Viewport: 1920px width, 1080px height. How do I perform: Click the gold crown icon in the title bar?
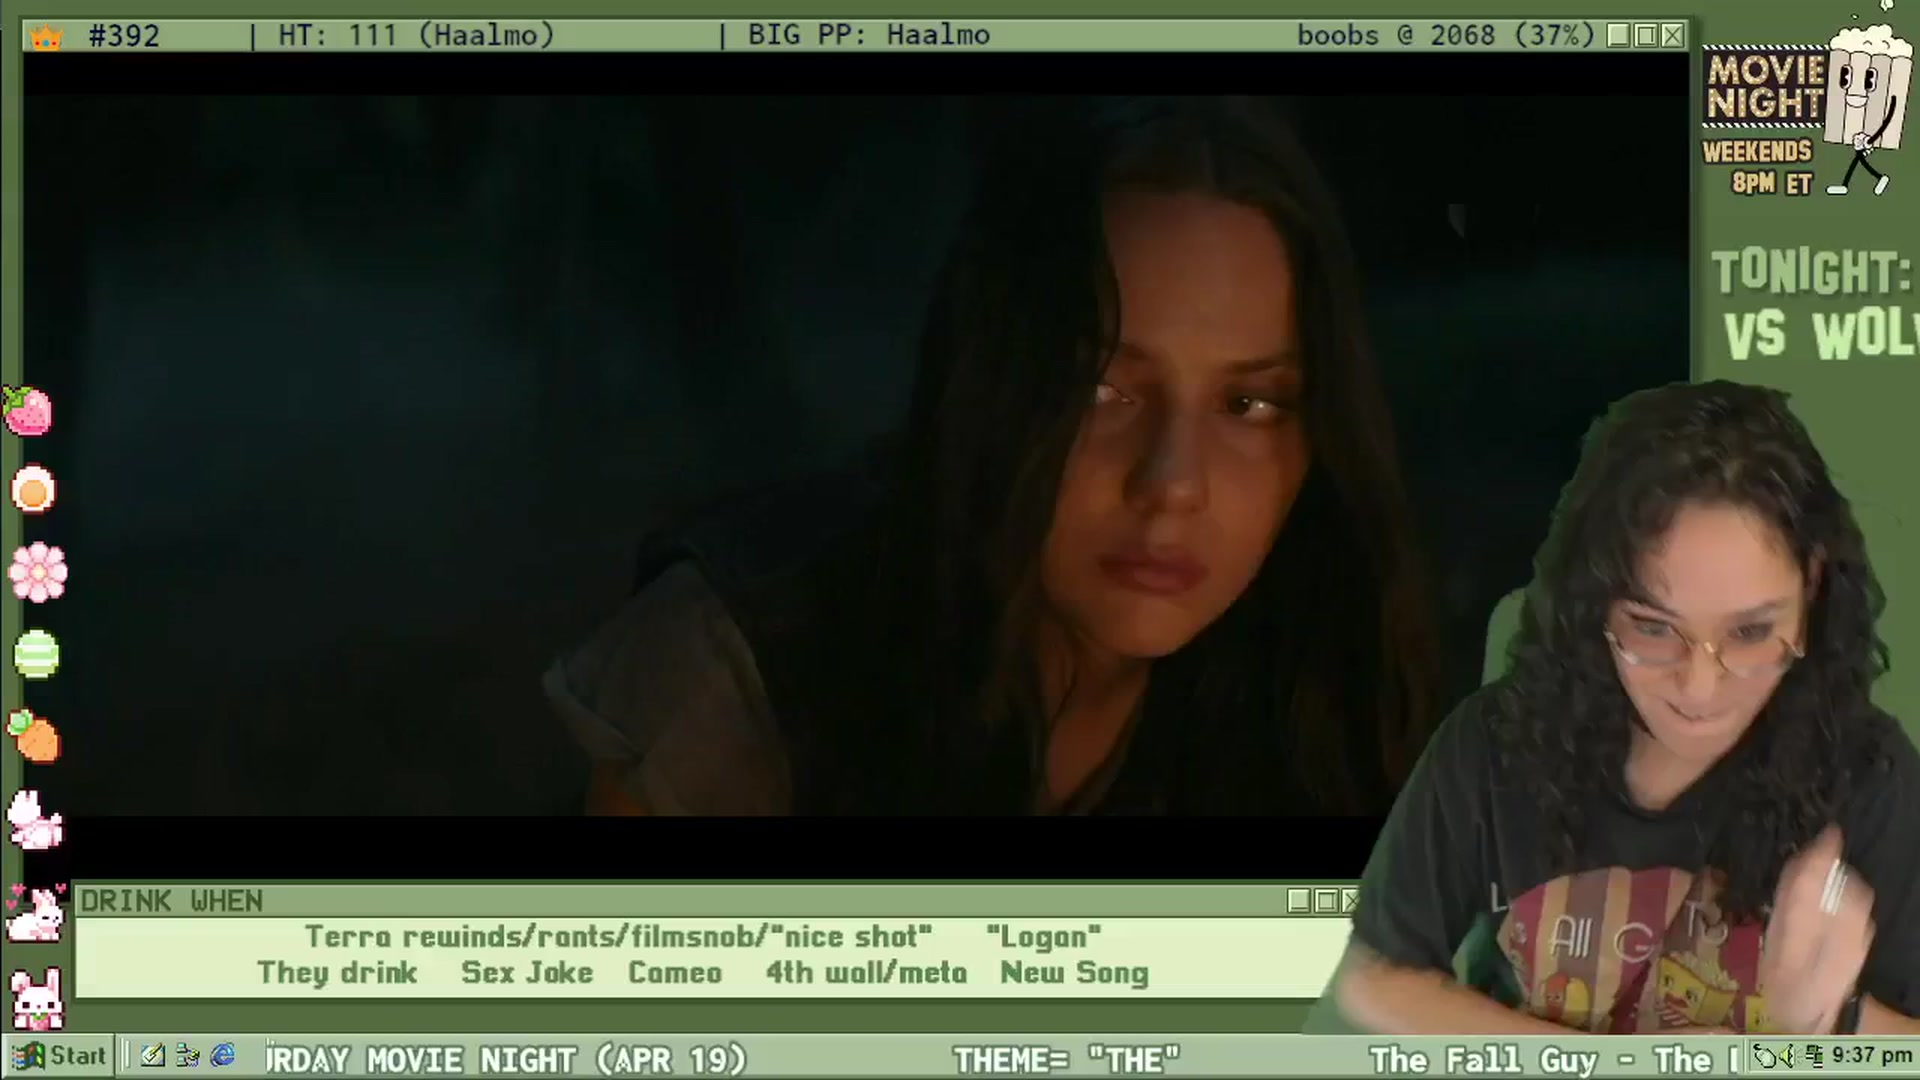pos(46,38)
